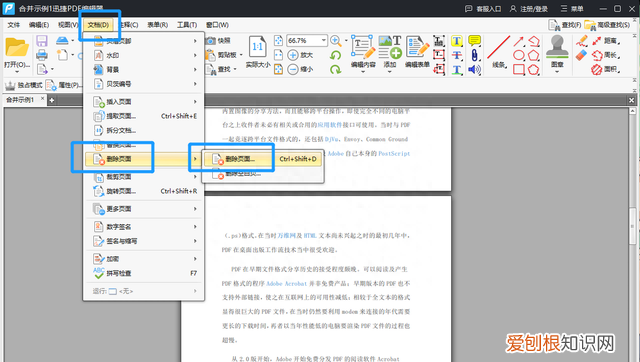Screen dimensions: 640x362
Task: Select the 编辑表单 (Edit form) tool
Action: click(417, 52)
